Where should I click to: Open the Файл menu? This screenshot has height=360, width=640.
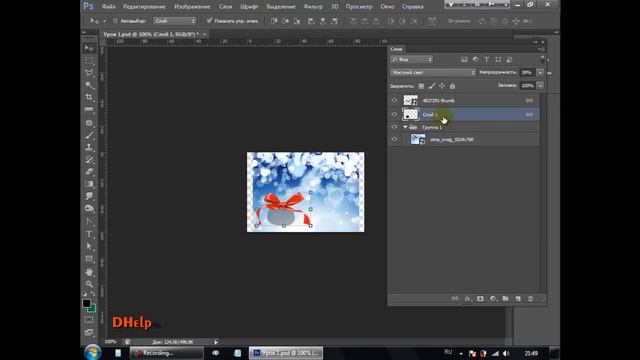pos(109,7)
